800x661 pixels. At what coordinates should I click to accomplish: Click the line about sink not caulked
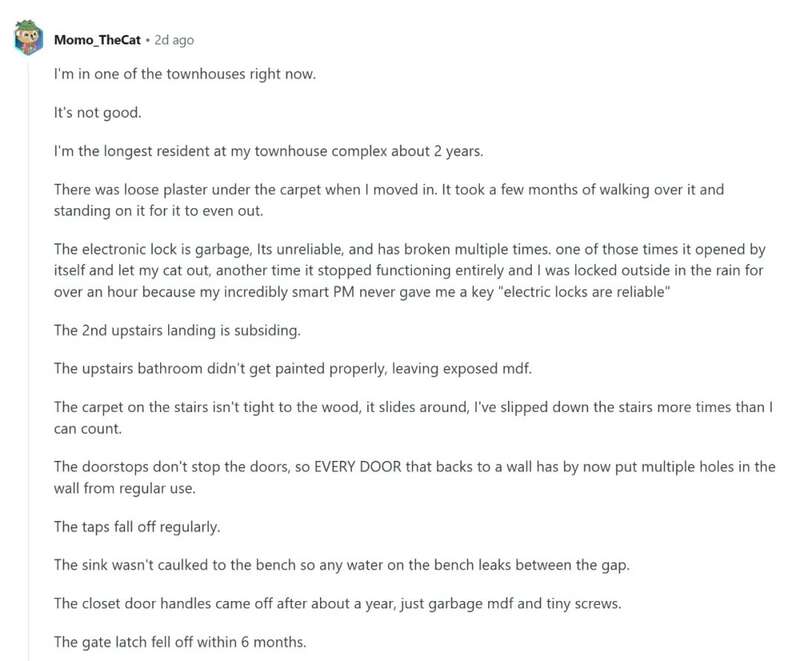[342, 565]
